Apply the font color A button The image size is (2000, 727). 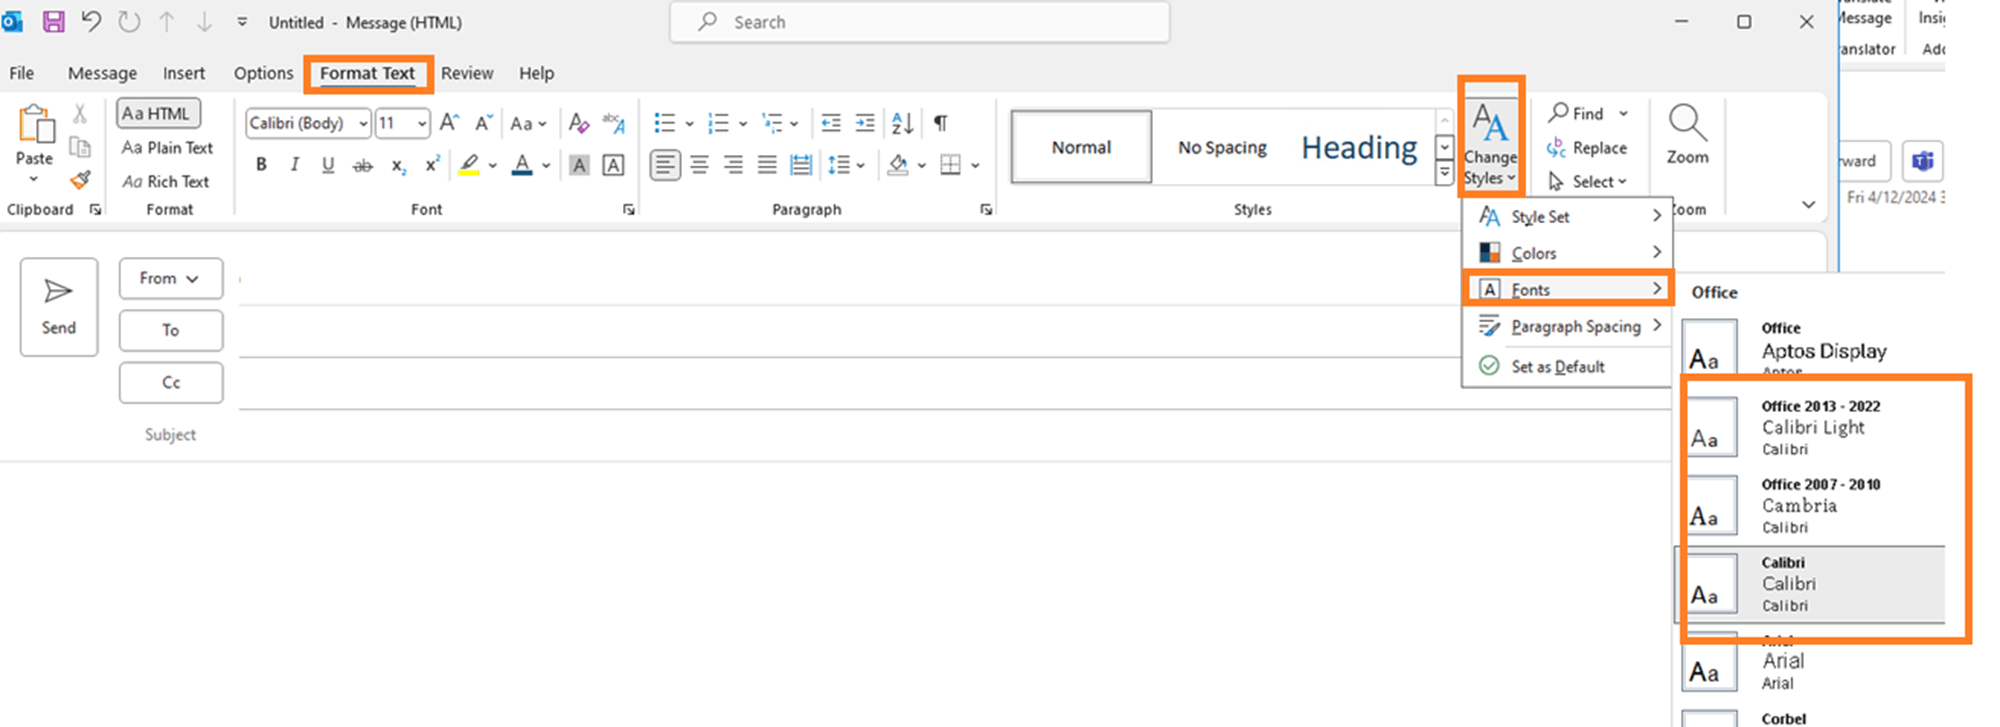coord(522,165)
